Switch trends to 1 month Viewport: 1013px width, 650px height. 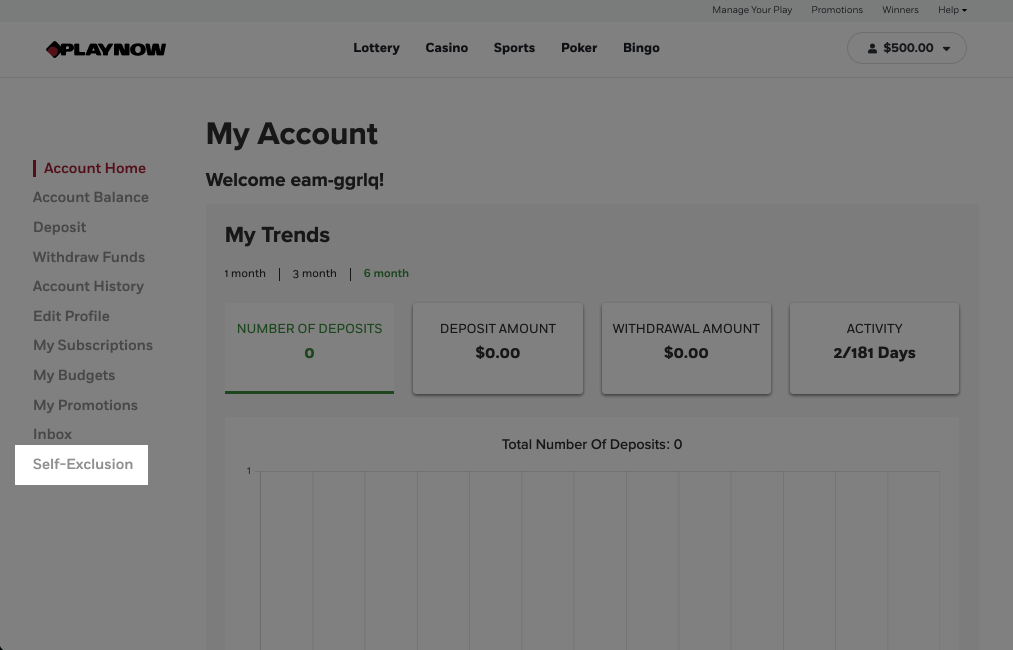tap(245, 273)
